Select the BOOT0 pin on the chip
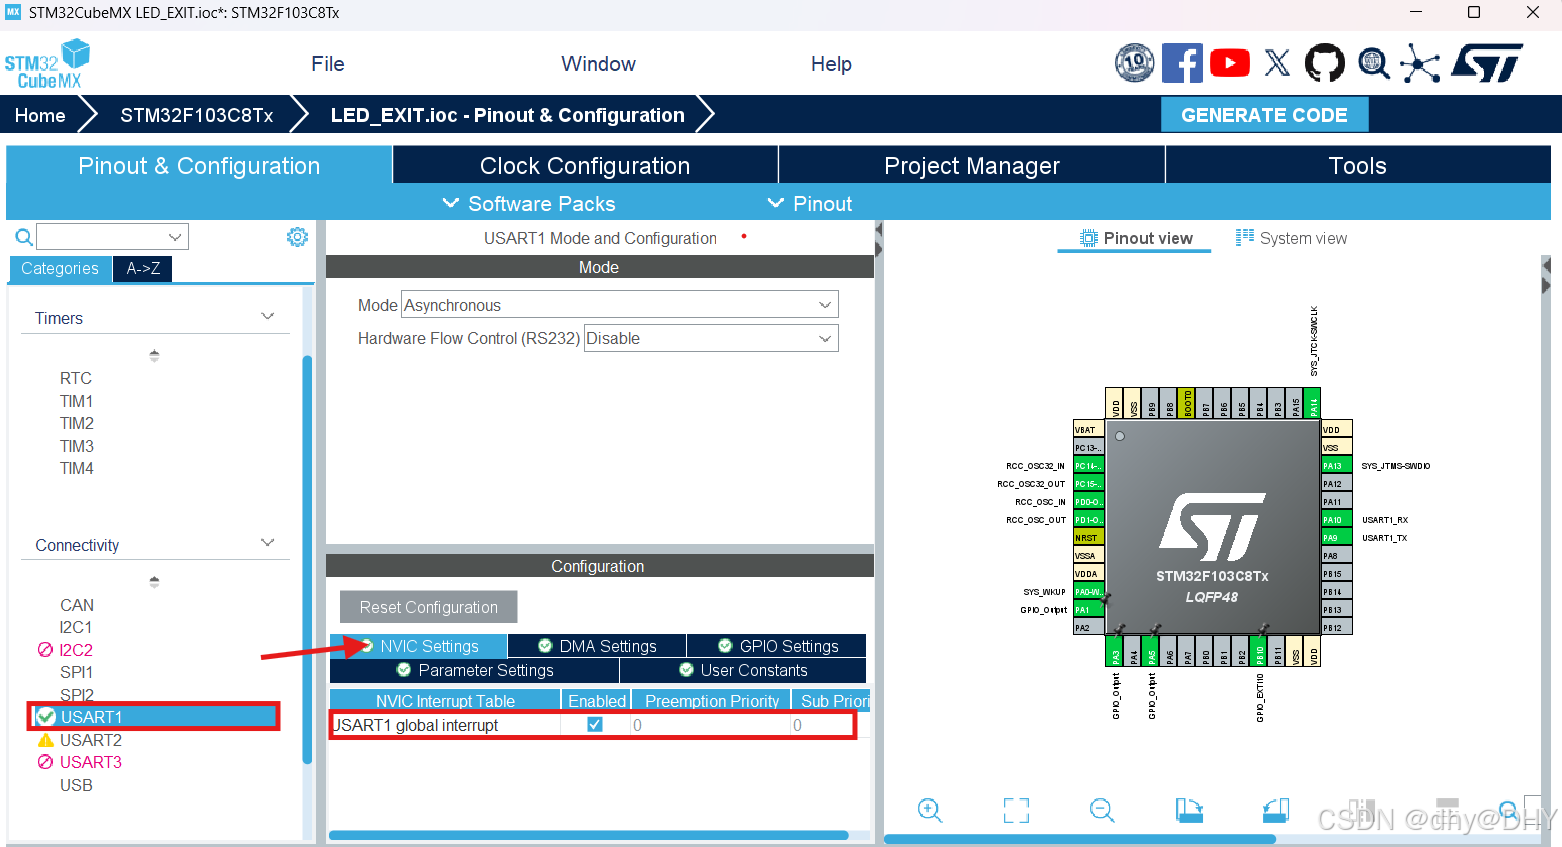Viewport: 1562px width, 847px height. [x=1188, y=403]
